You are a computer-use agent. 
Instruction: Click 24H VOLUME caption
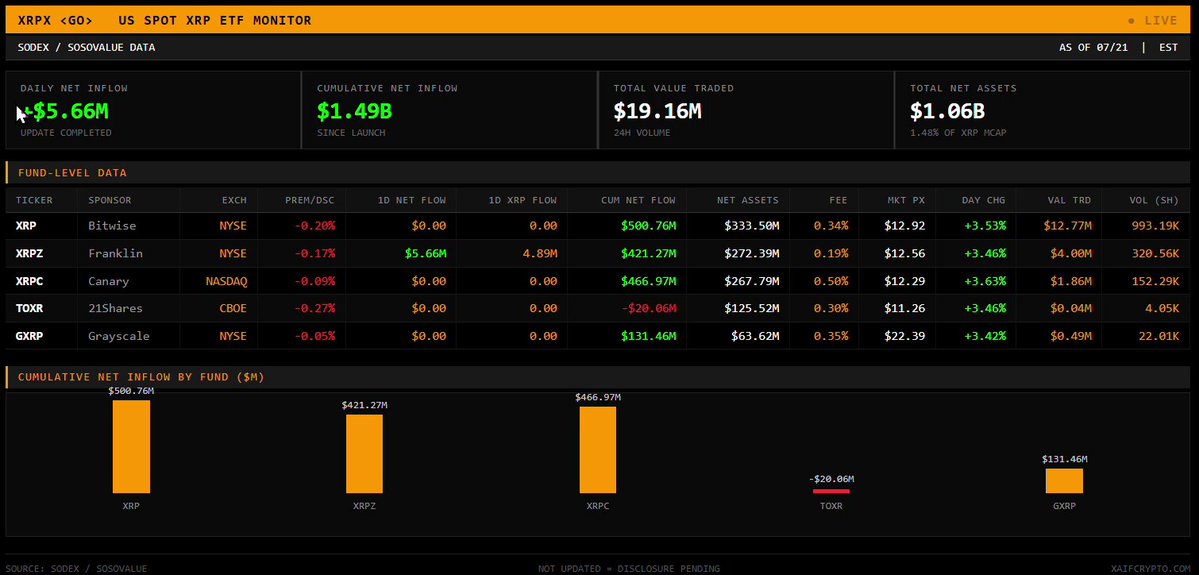tap(642, 133)
